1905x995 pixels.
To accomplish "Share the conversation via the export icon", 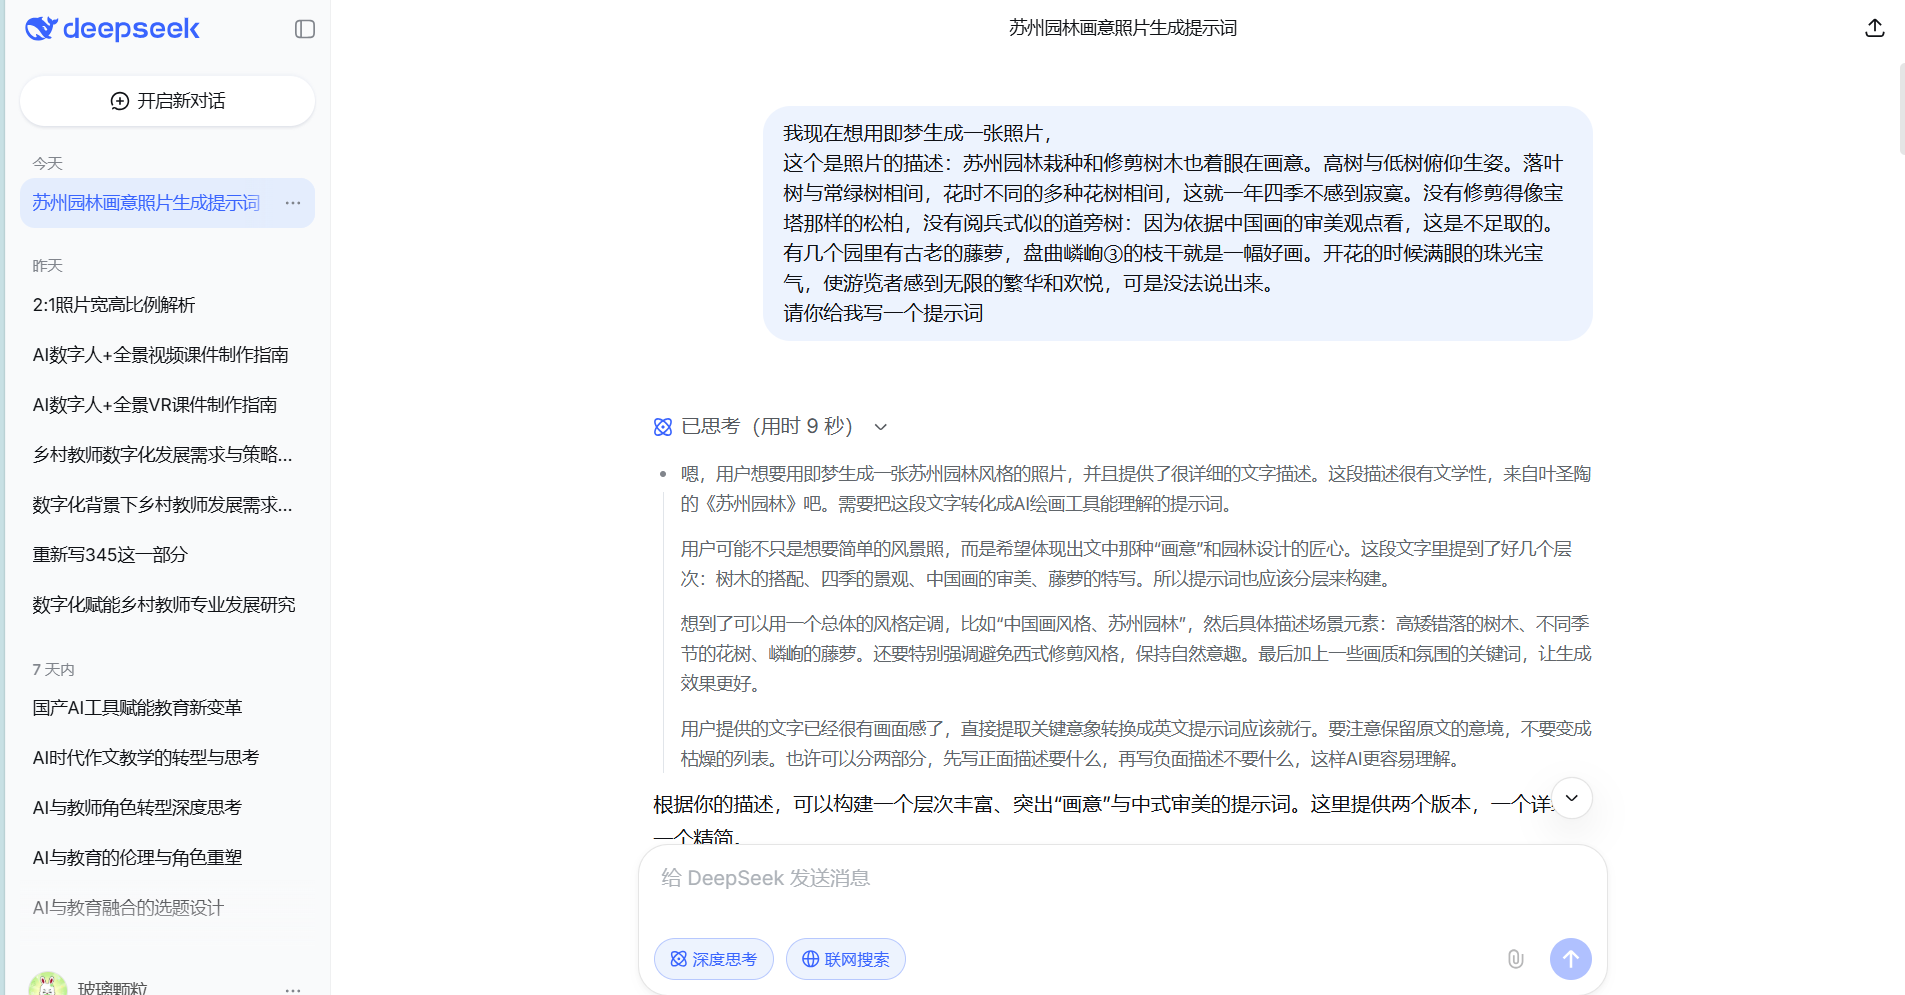I will click(x=1875, y=28).
